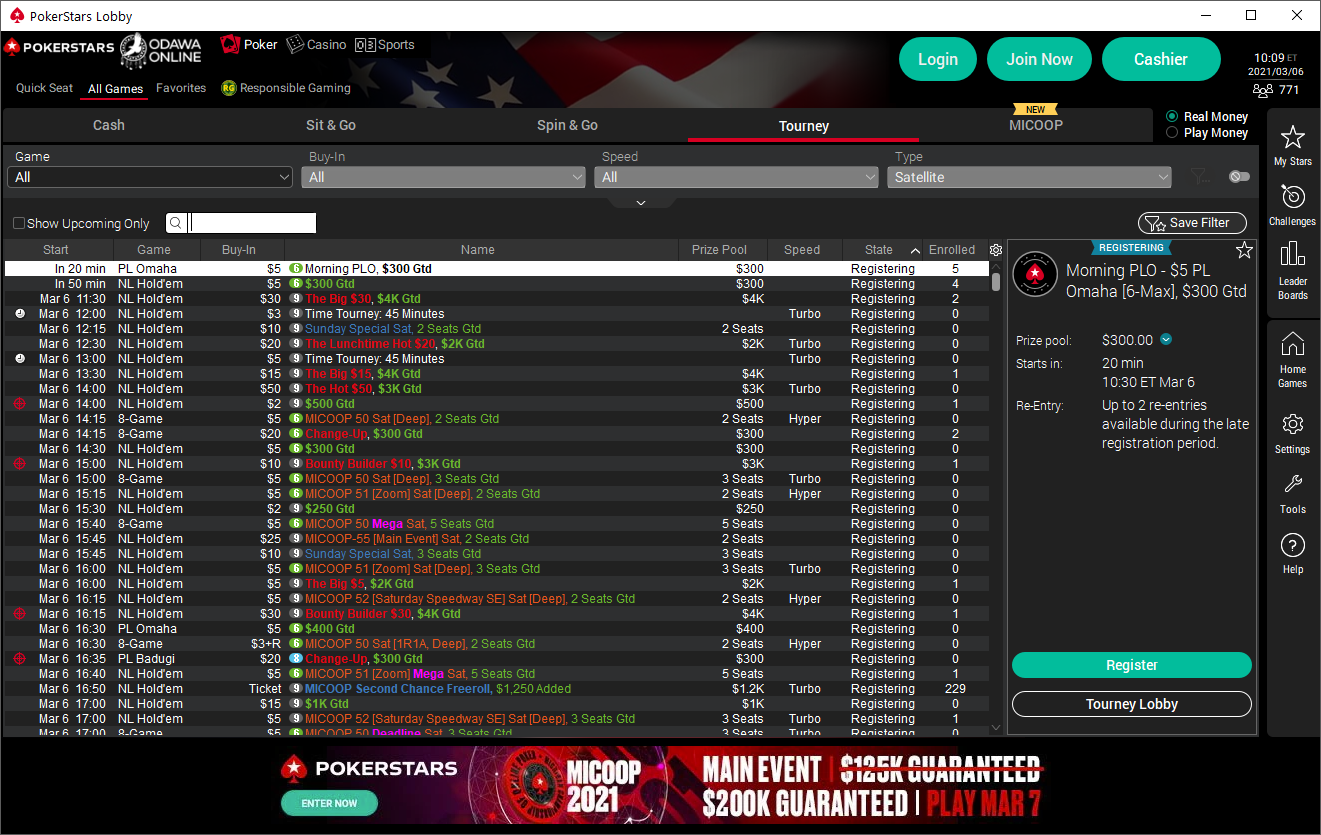Click the Register button

pyautogui.click(x=1132, y=665)
